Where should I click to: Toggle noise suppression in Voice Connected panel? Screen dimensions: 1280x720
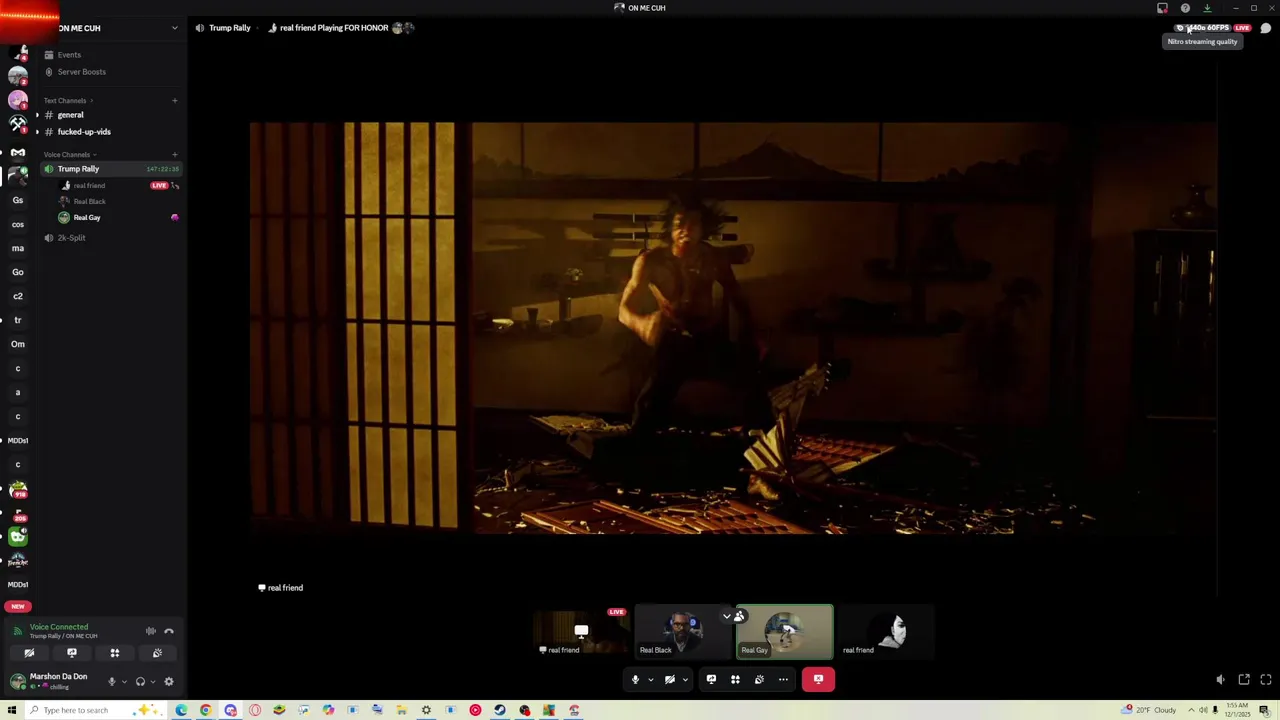pyautogui.click(x=151, y=631)
